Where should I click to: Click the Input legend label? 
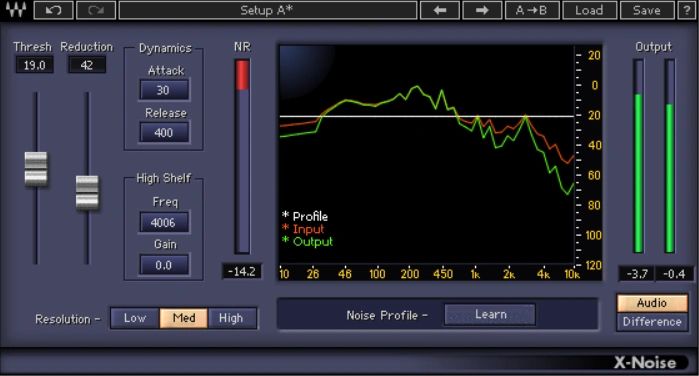coord(308,229)
